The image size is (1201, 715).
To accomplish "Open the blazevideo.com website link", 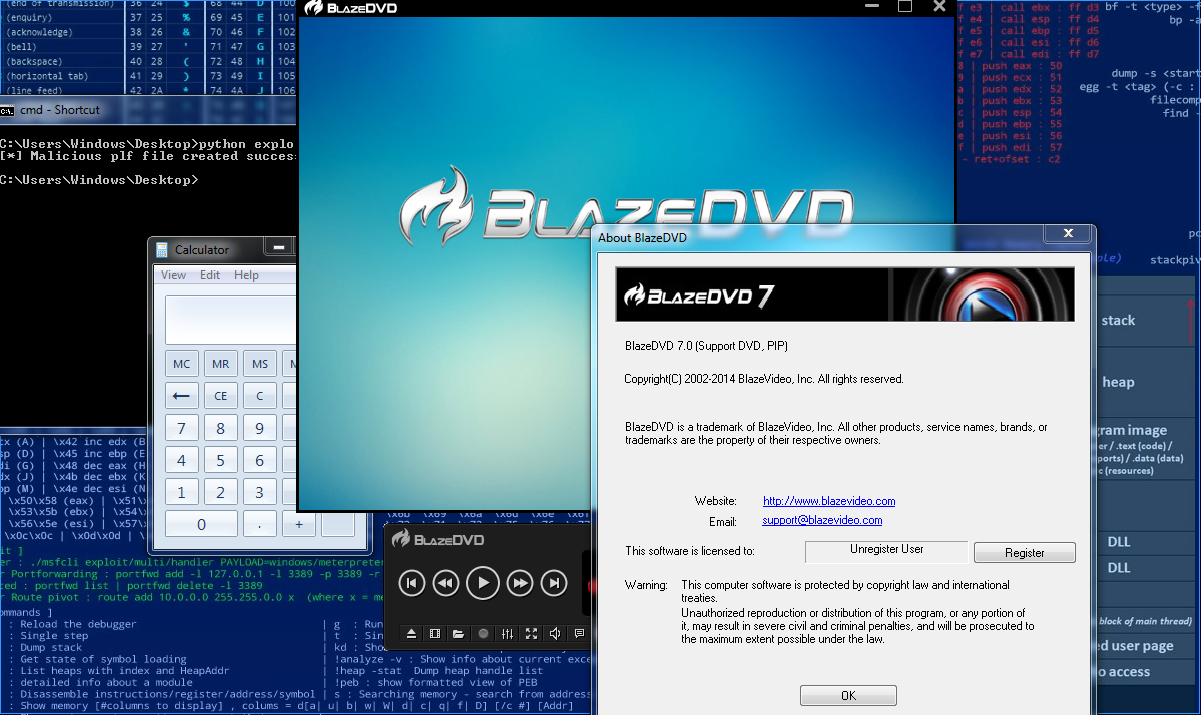I will [x=829, y=501].
